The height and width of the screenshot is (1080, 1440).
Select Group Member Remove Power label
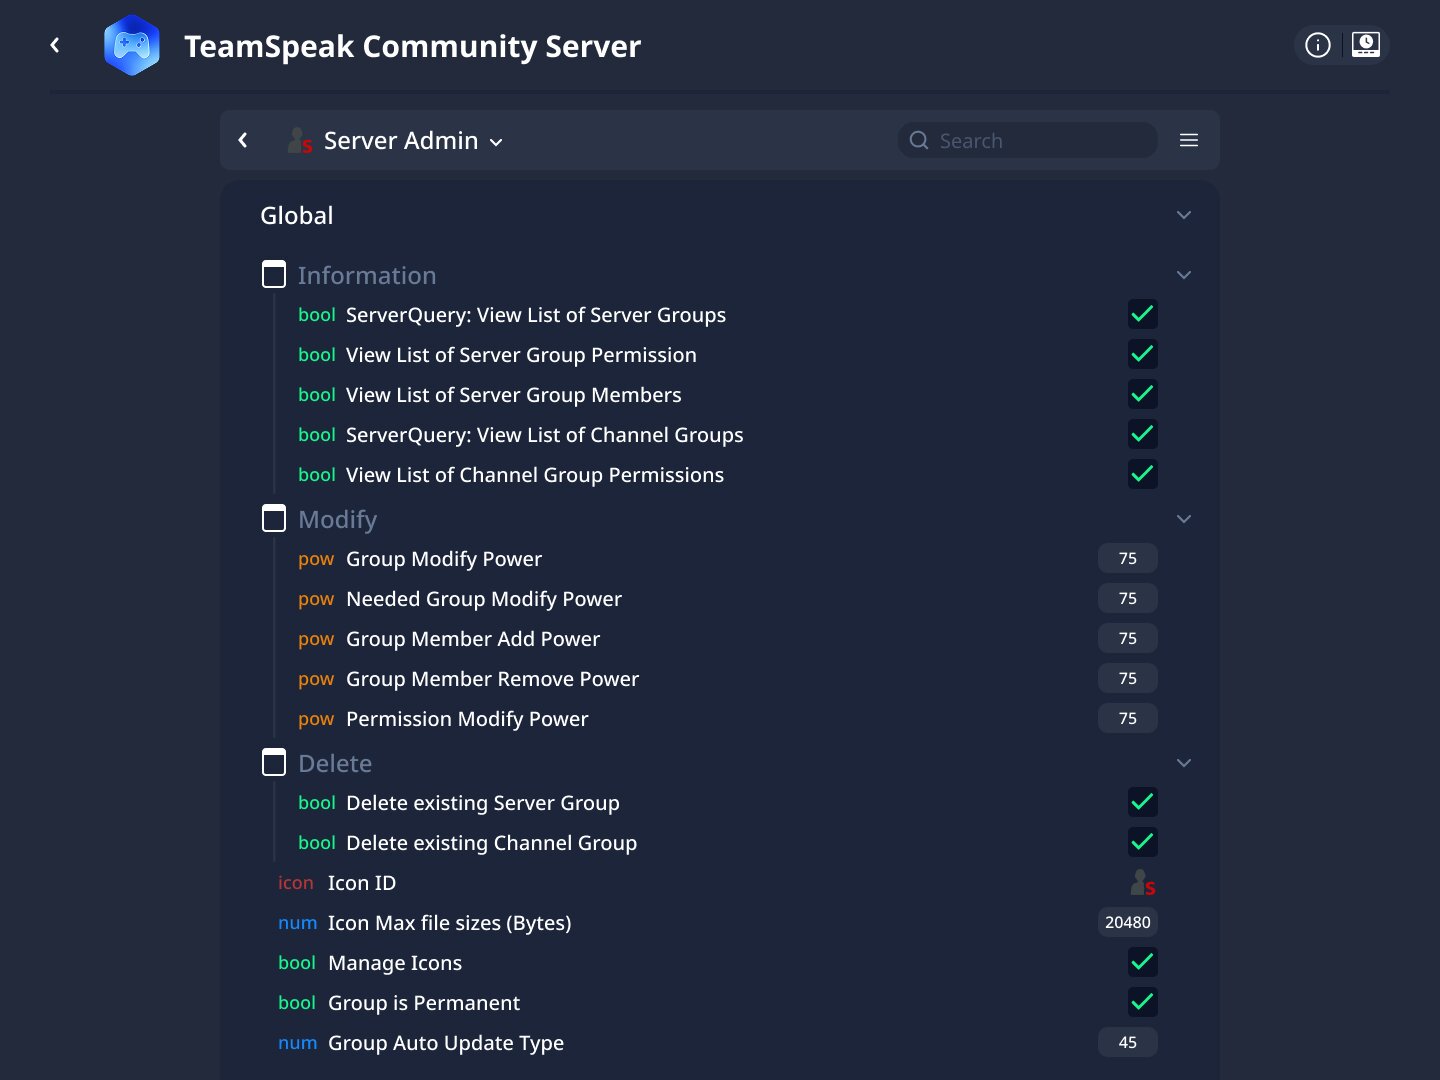[x=492, y=679]
